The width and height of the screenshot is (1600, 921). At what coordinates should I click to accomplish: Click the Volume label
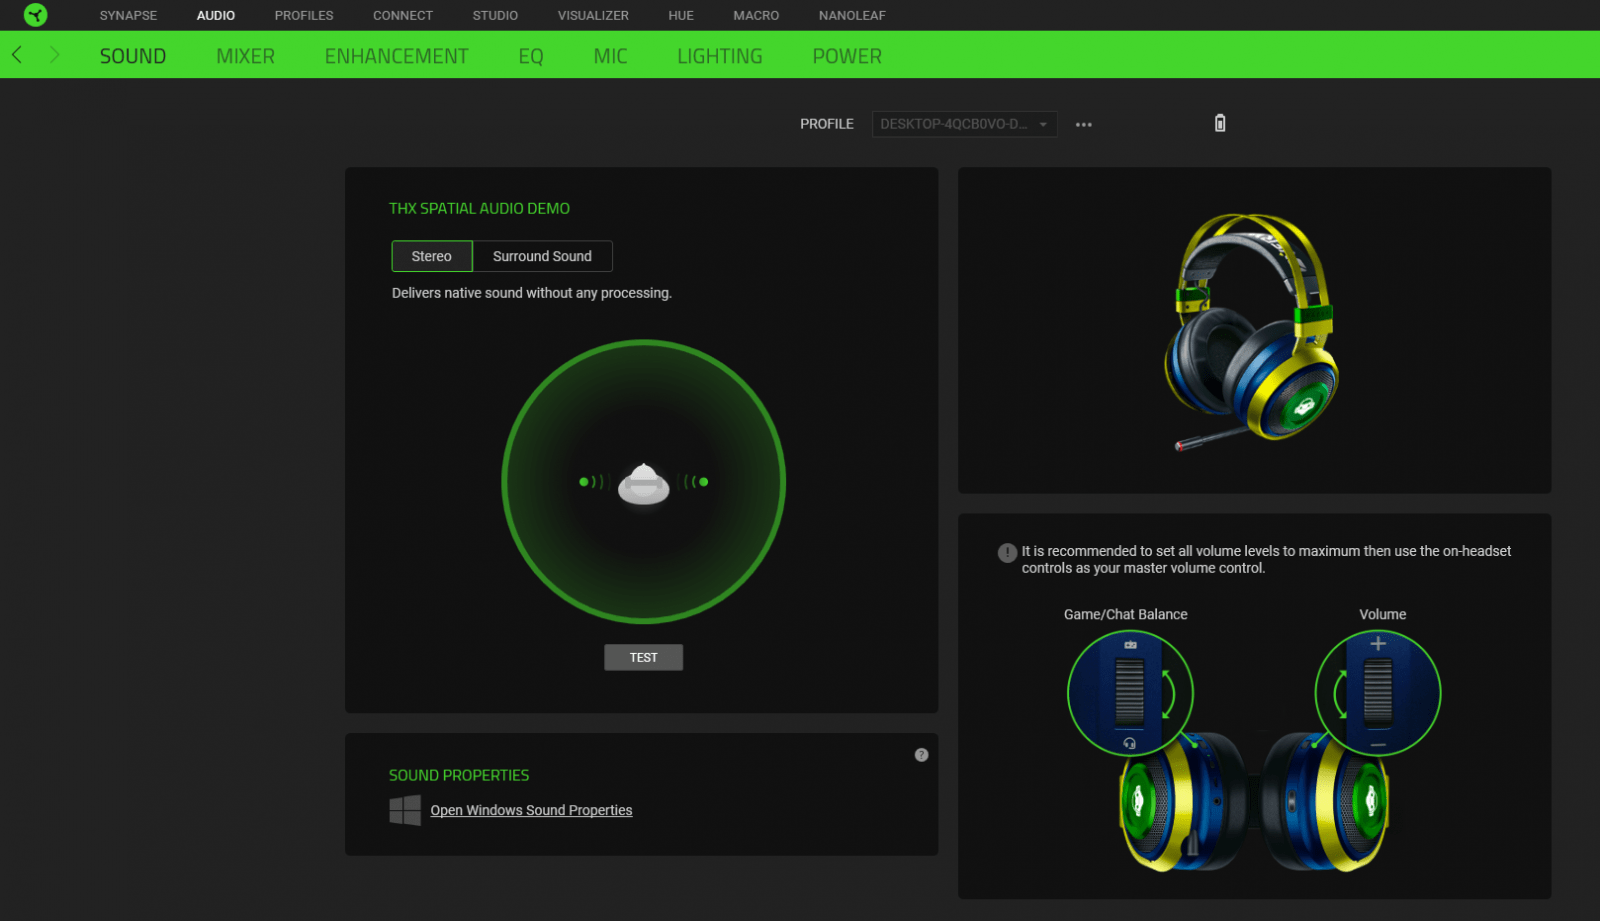1383,614
